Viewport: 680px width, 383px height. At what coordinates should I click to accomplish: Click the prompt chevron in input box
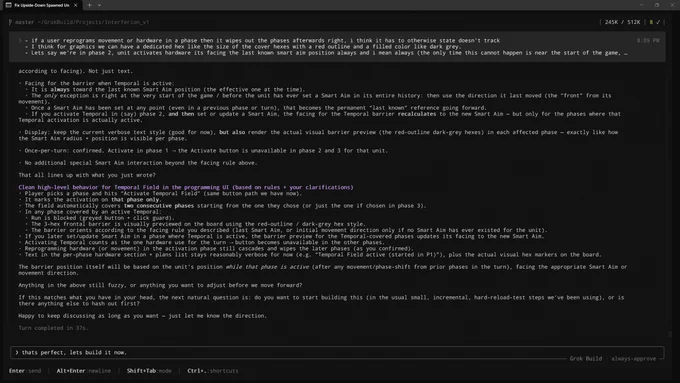(16, 352)
